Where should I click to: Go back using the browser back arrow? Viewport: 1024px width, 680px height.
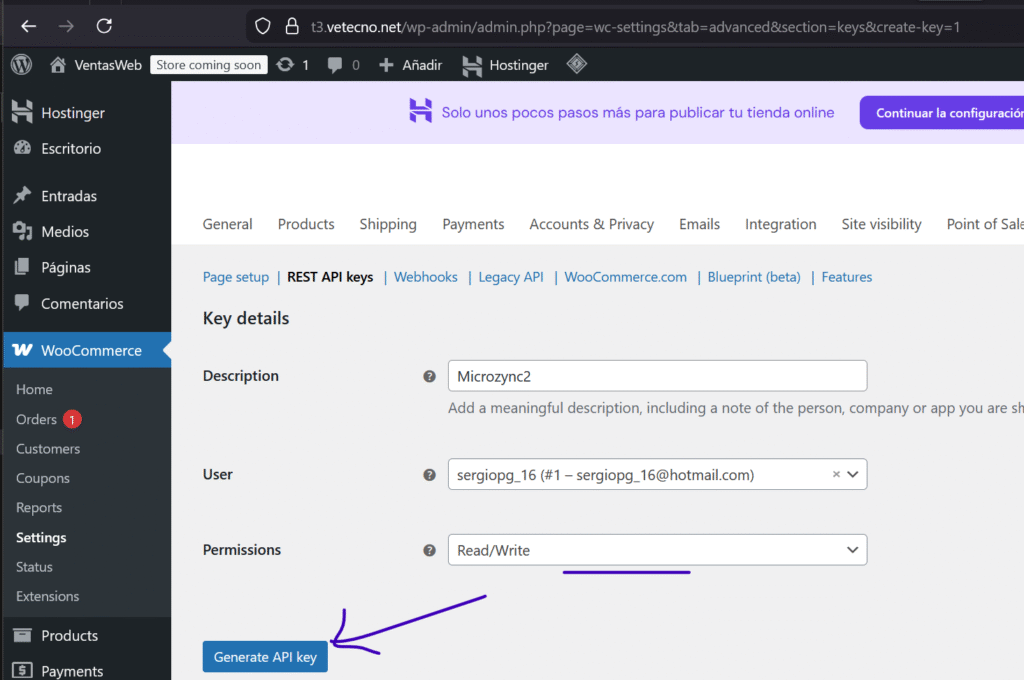(29, 26)
